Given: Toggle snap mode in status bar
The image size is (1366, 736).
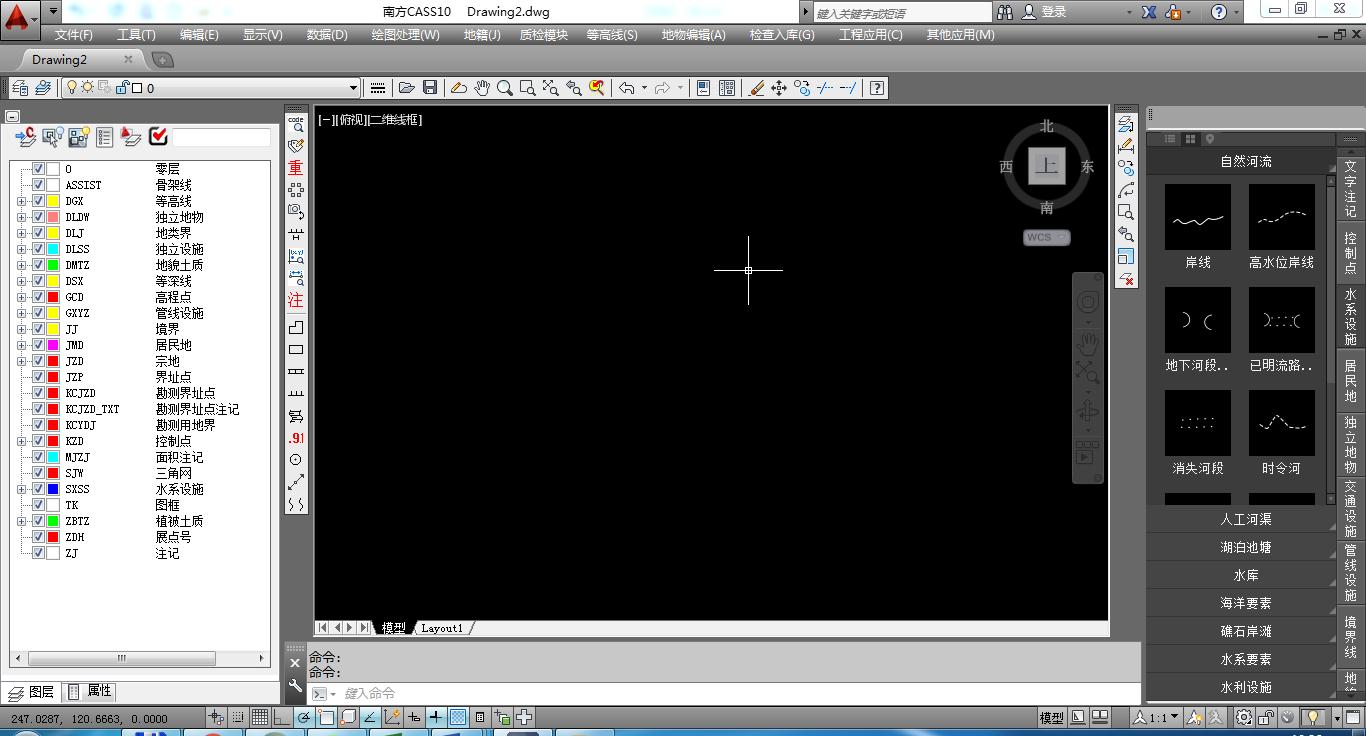Looking at the screenshot, I should (238, 717).
